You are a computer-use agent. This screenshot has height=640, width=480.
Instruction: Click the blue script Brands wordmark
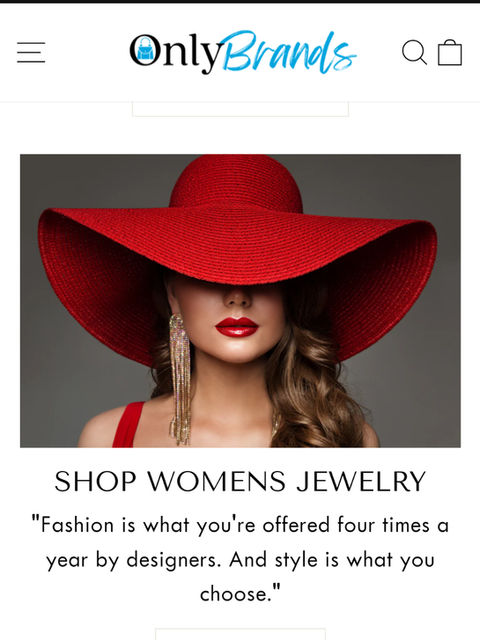coord(289,52)
